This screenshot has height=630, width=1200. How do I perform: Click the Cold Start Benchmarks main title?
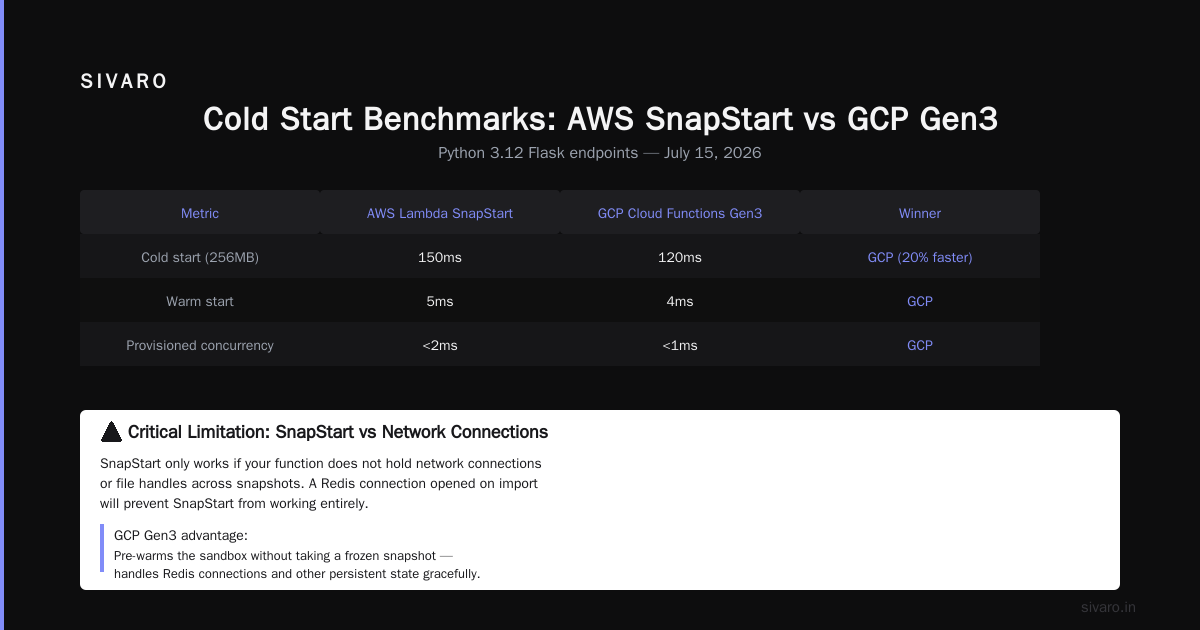point(600,119)
